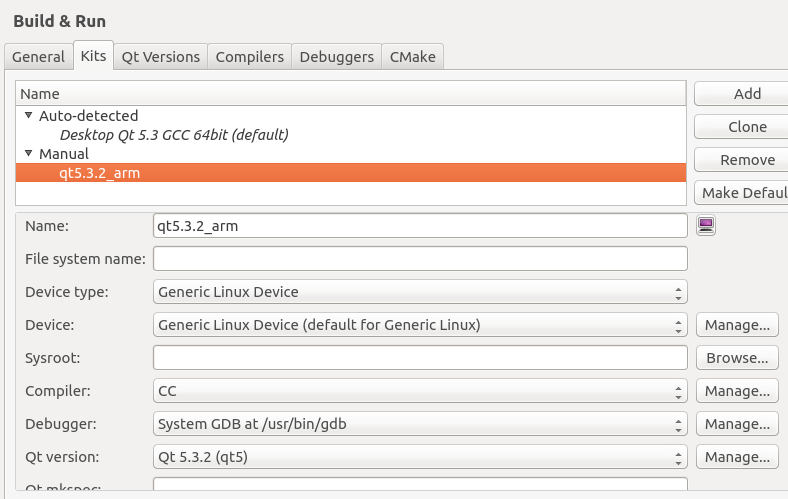Click Browse next to Sysroot
This screenshot has width=788, height=499.
737,358
